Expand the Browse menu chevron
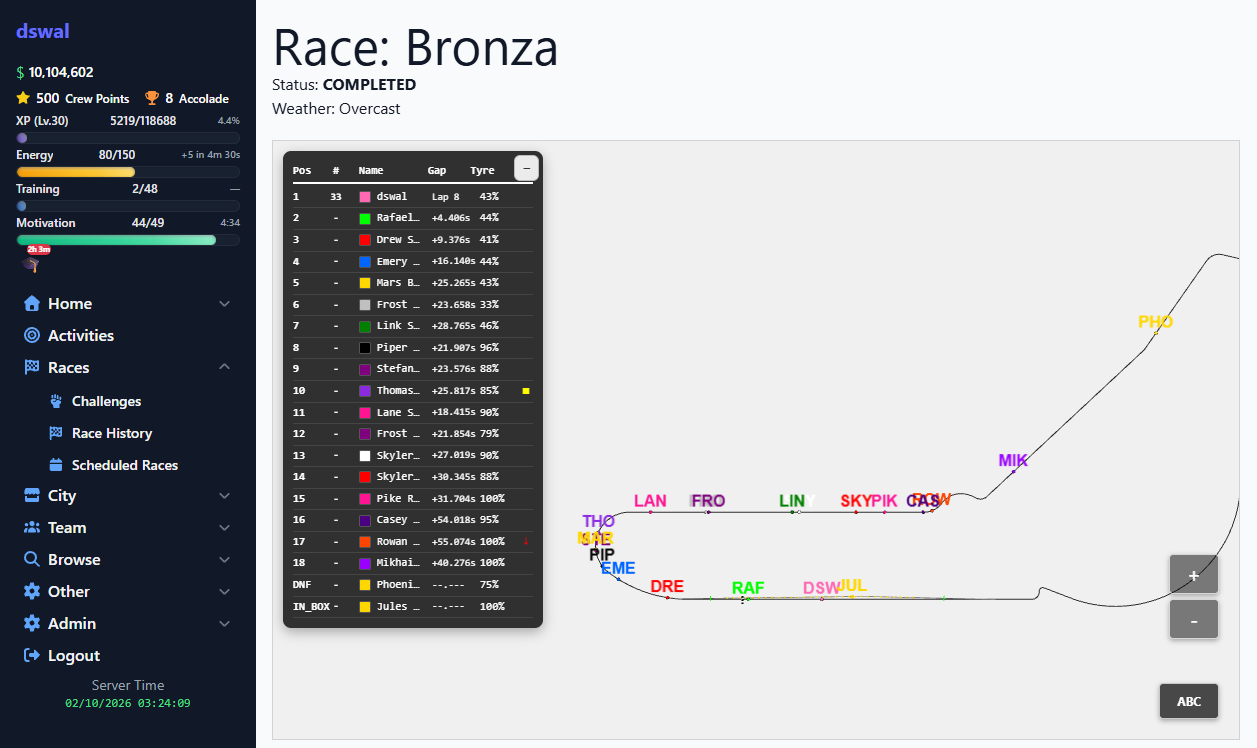The height and width of the screenshot is (748, 1257). (224, 560)
